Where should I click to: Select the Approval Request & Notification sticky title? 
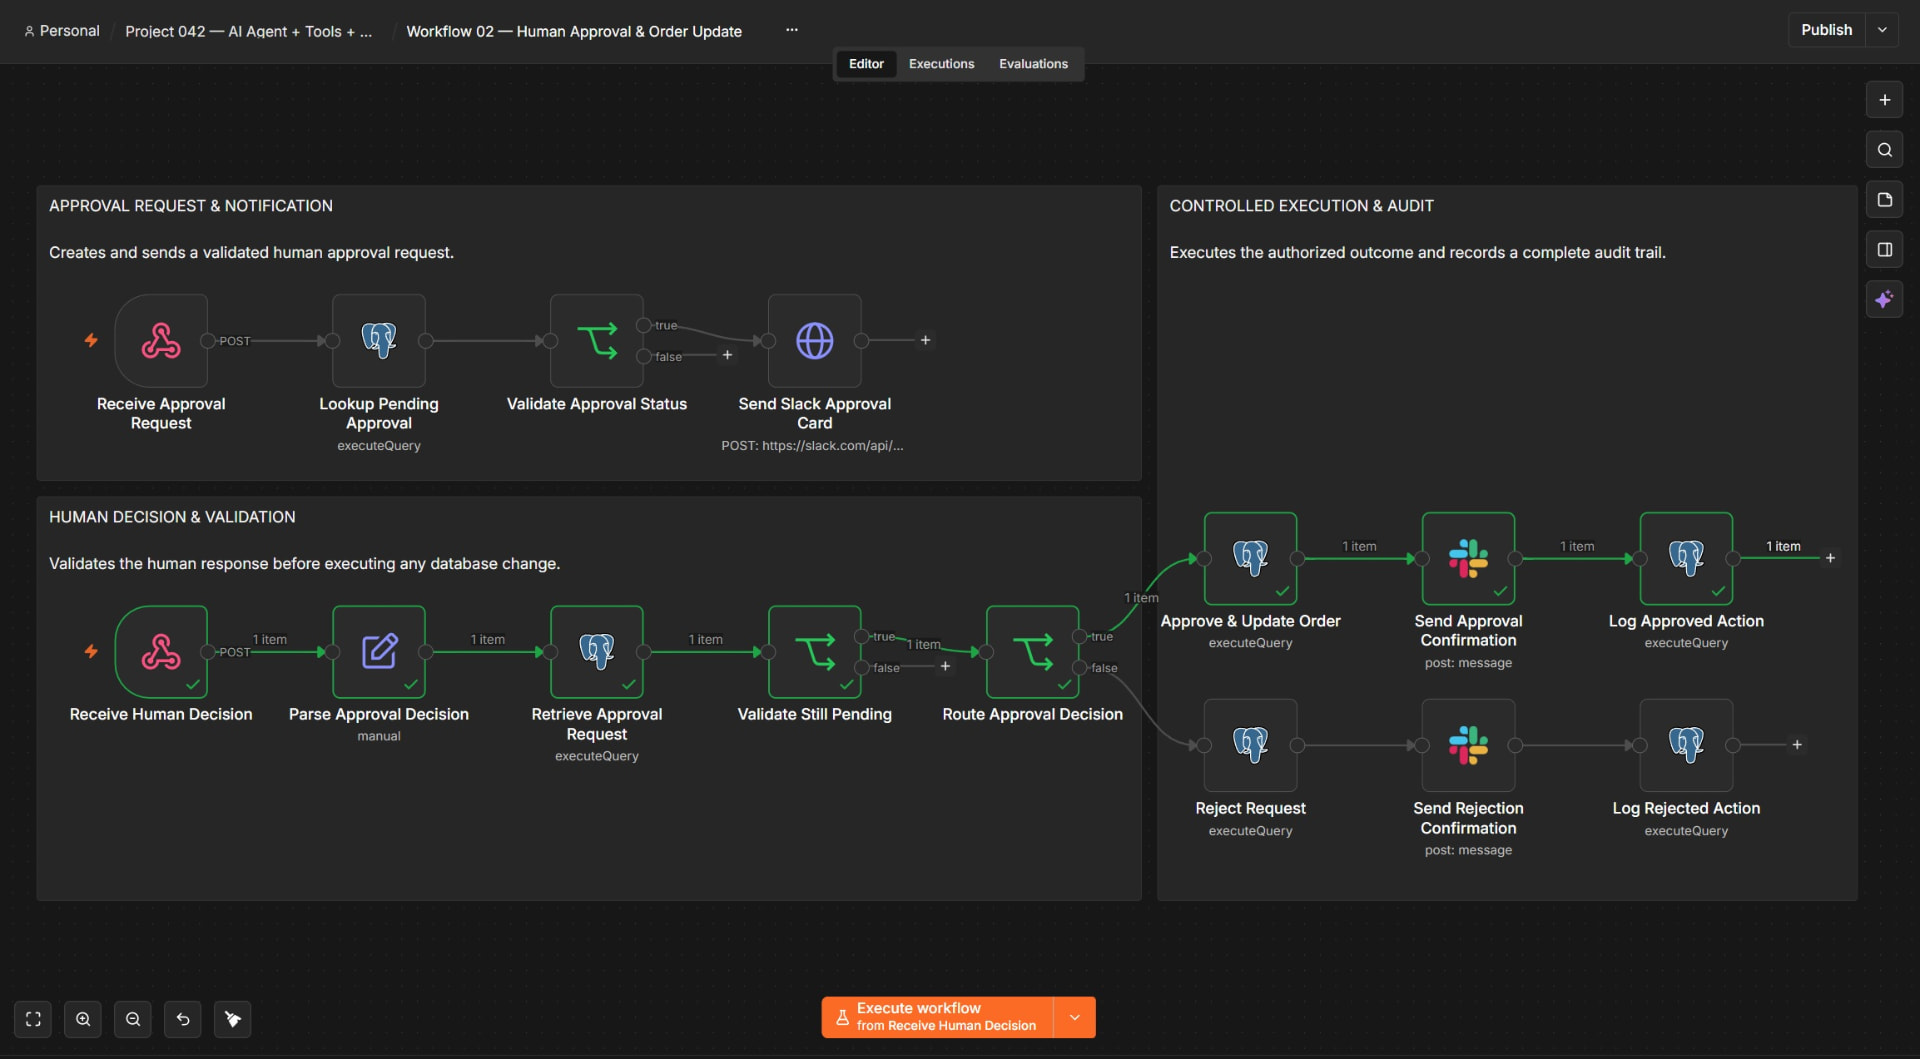coord(191,206)
